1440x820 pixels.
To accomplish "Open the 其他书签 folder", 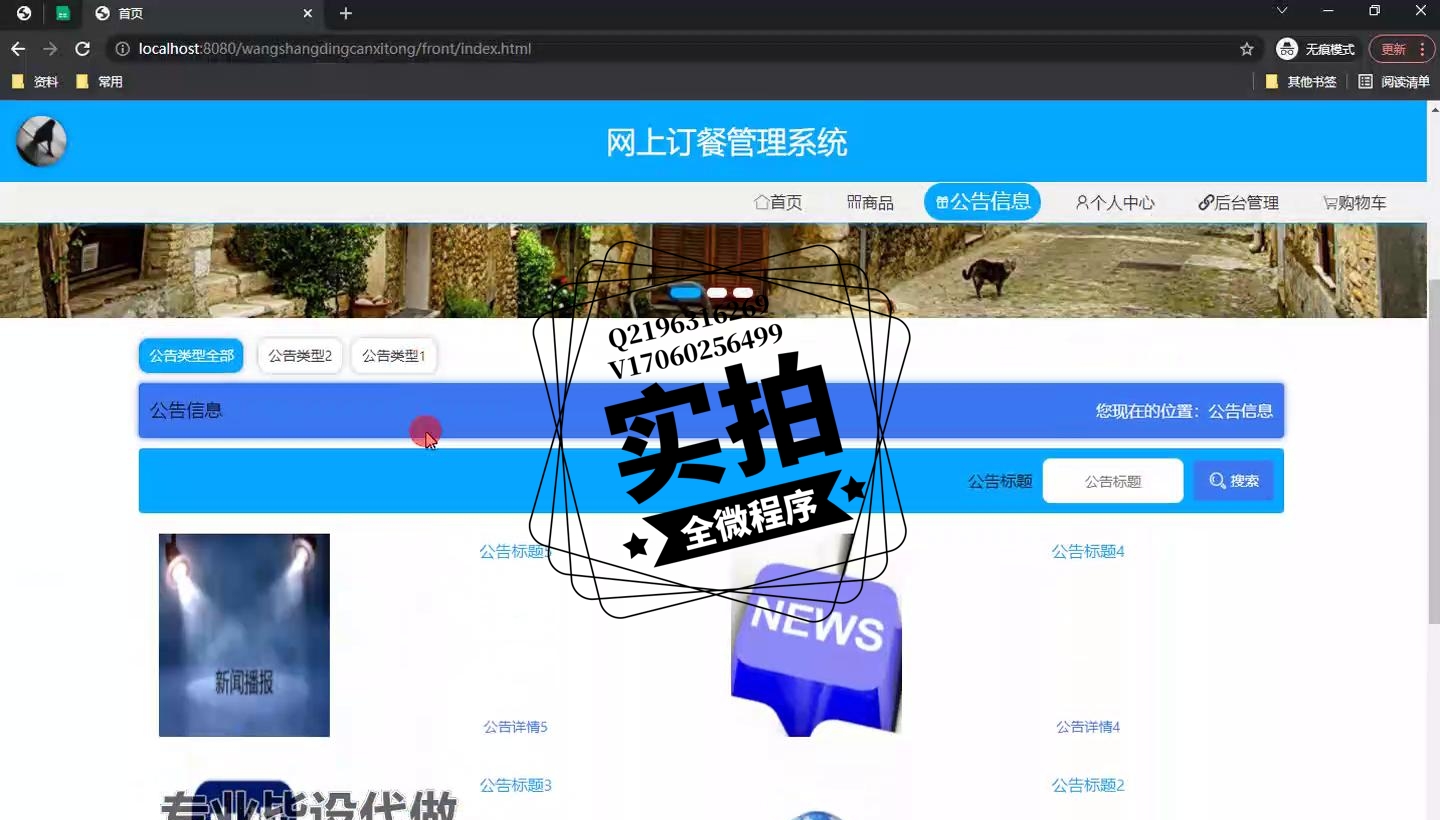I will [1301, 82].
